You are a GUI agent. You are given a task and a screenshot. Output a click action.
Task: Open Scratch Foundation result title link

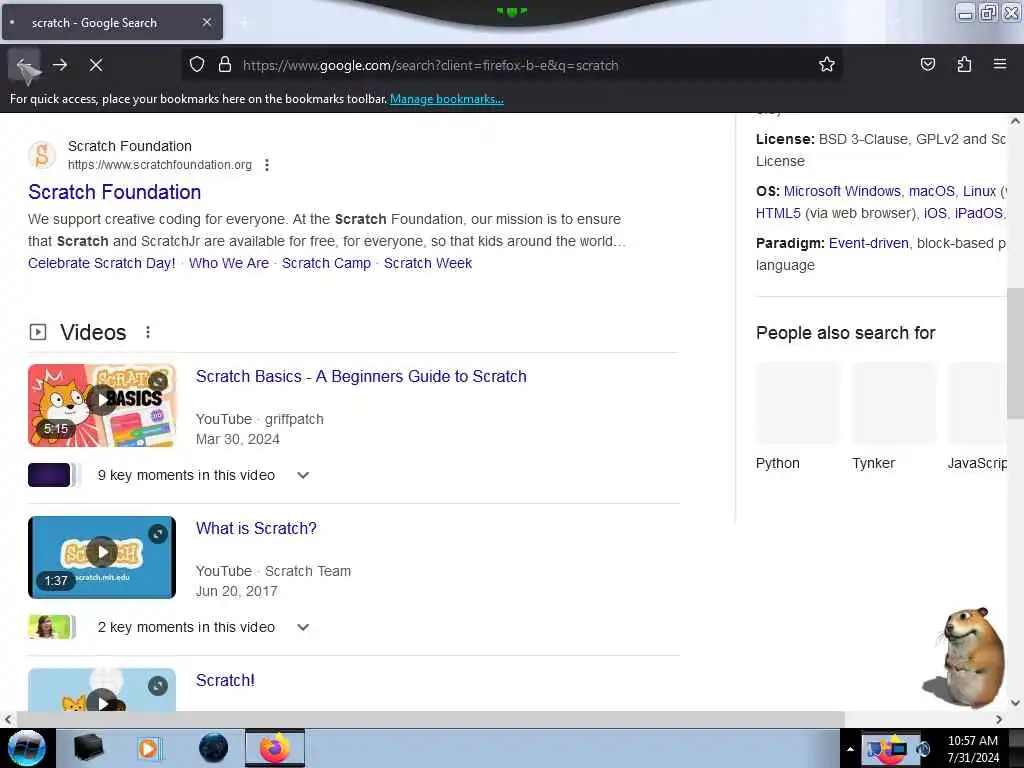point(114,192)
